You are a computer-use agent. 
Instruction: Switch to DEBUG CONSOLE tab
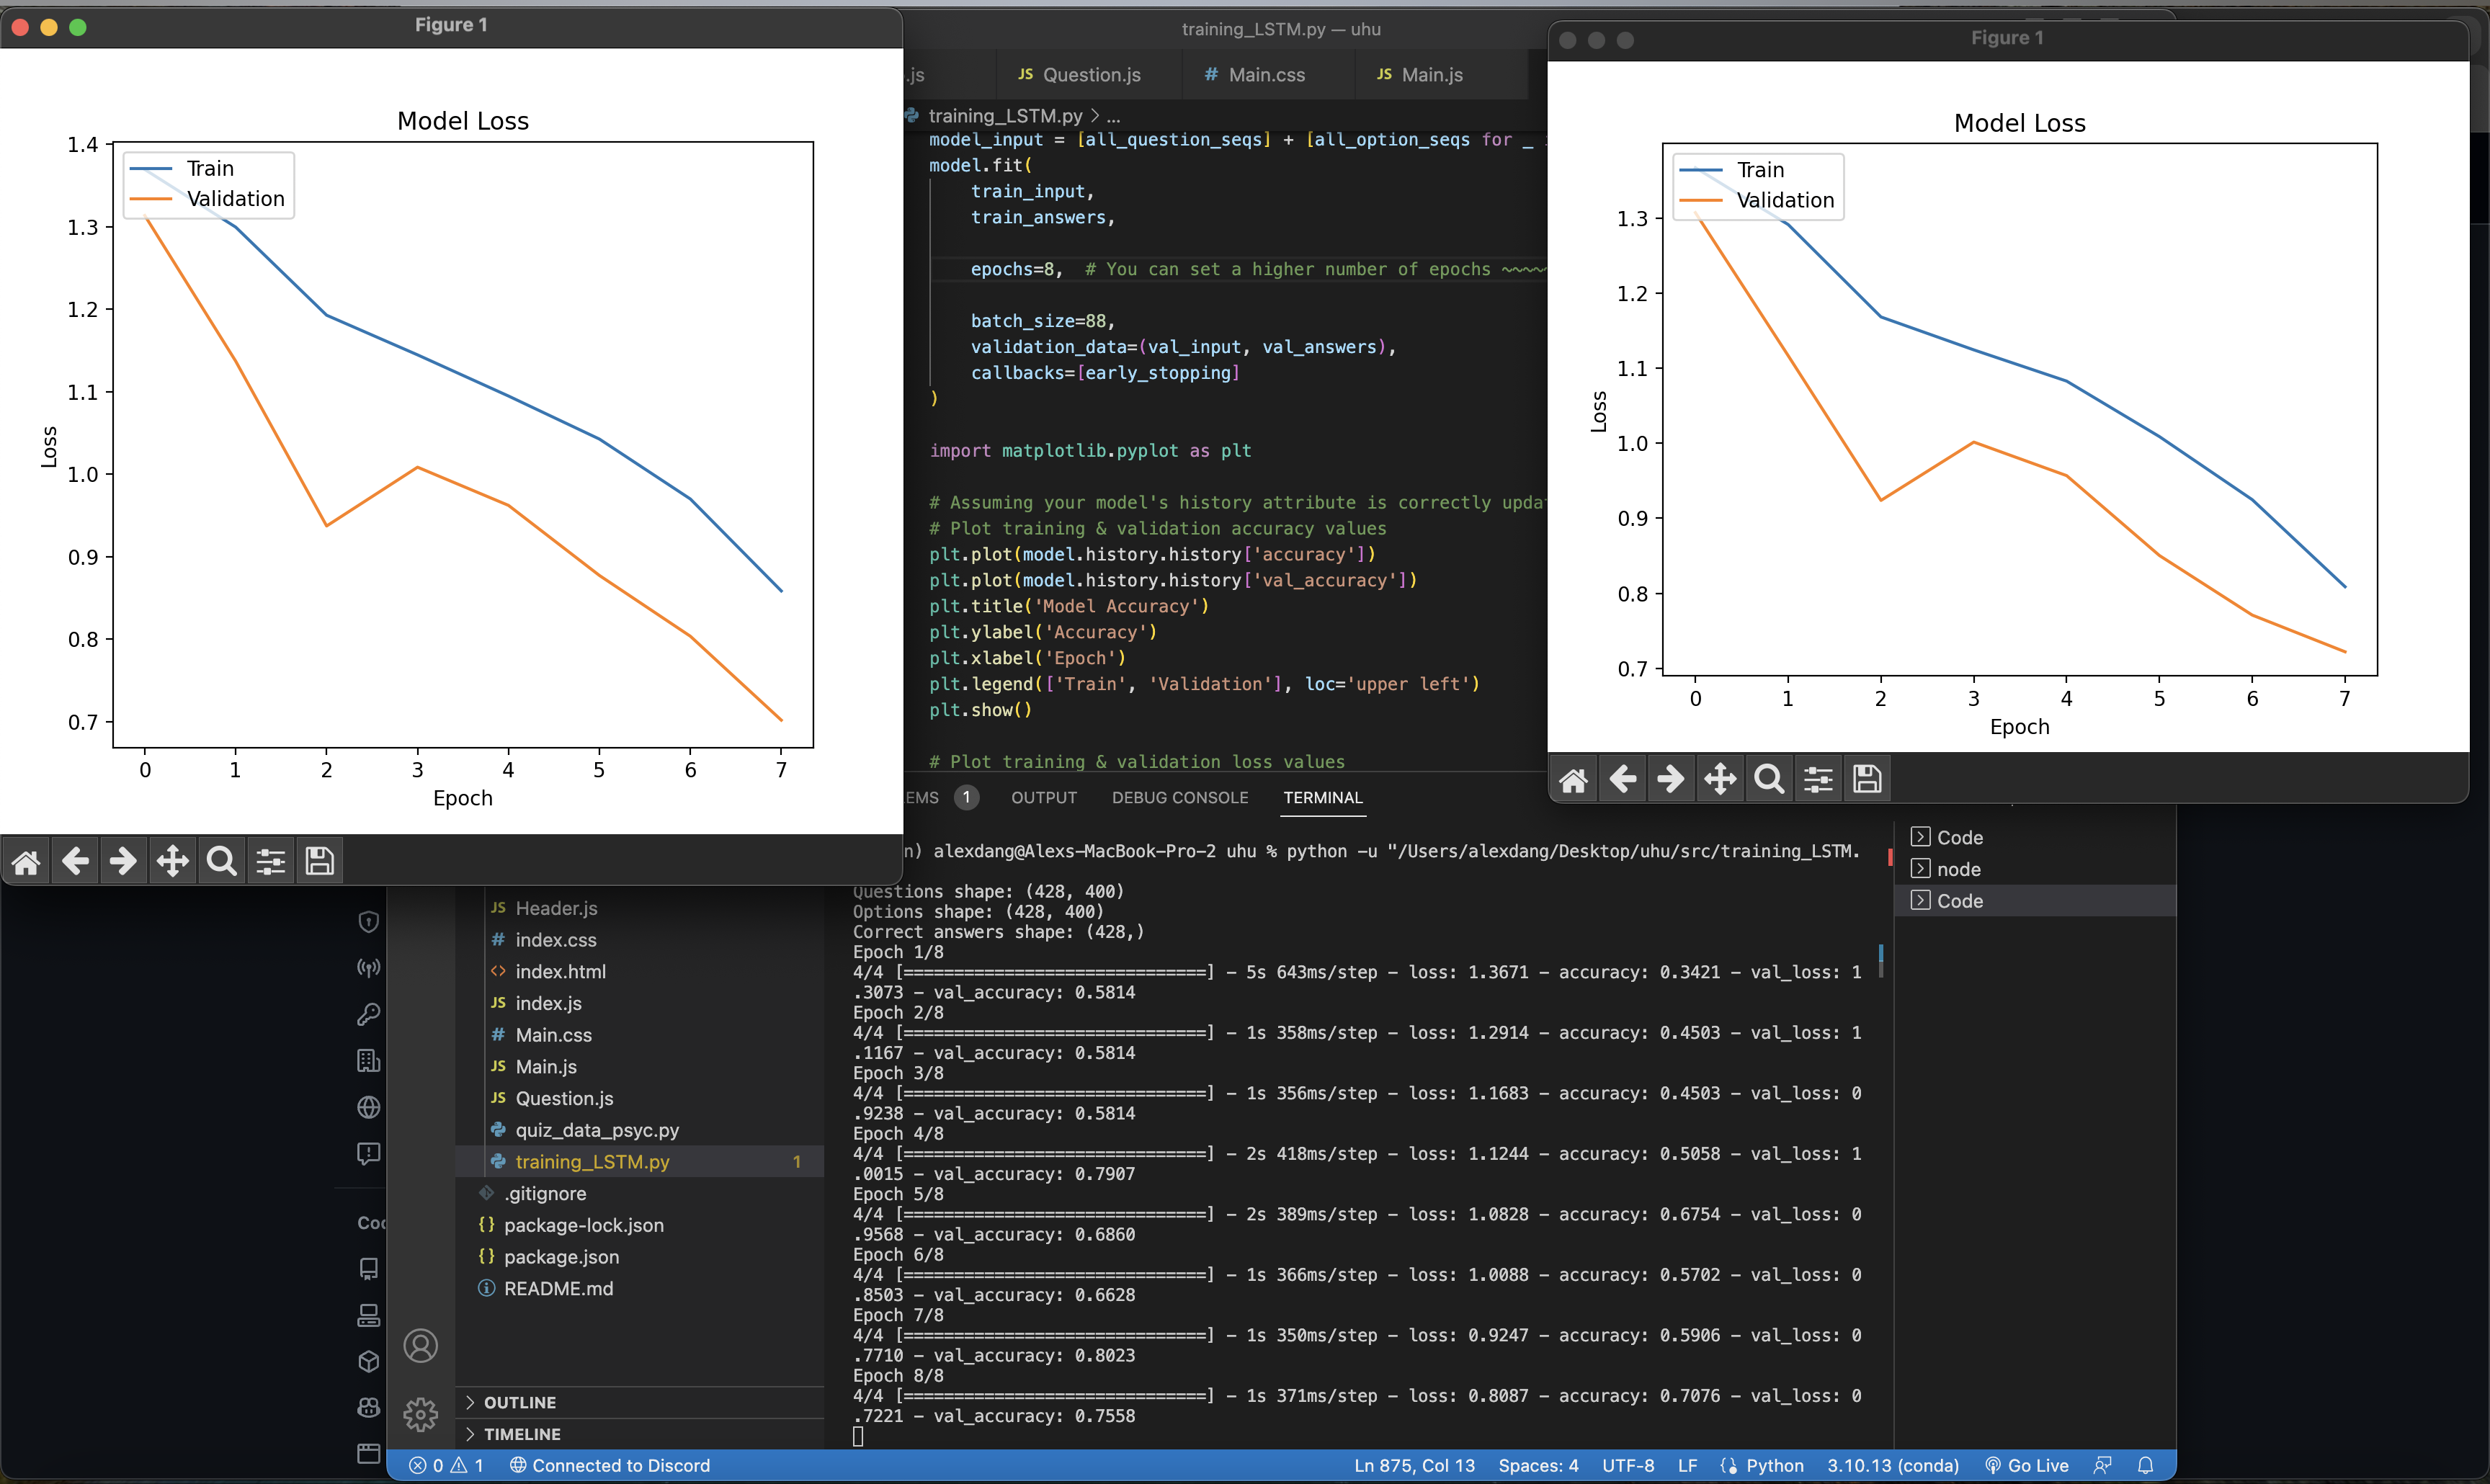1180,797
